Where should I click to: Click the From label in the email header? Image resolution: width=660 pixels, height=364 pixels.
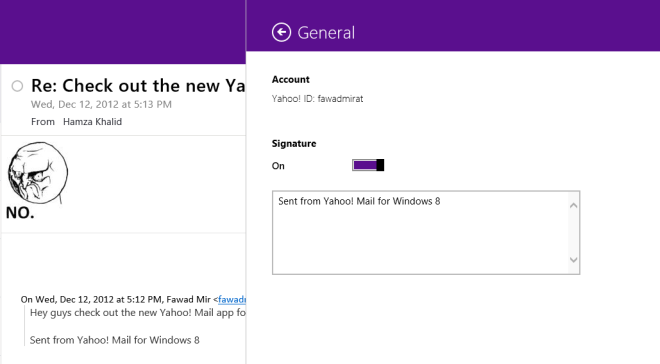point(43,122)
